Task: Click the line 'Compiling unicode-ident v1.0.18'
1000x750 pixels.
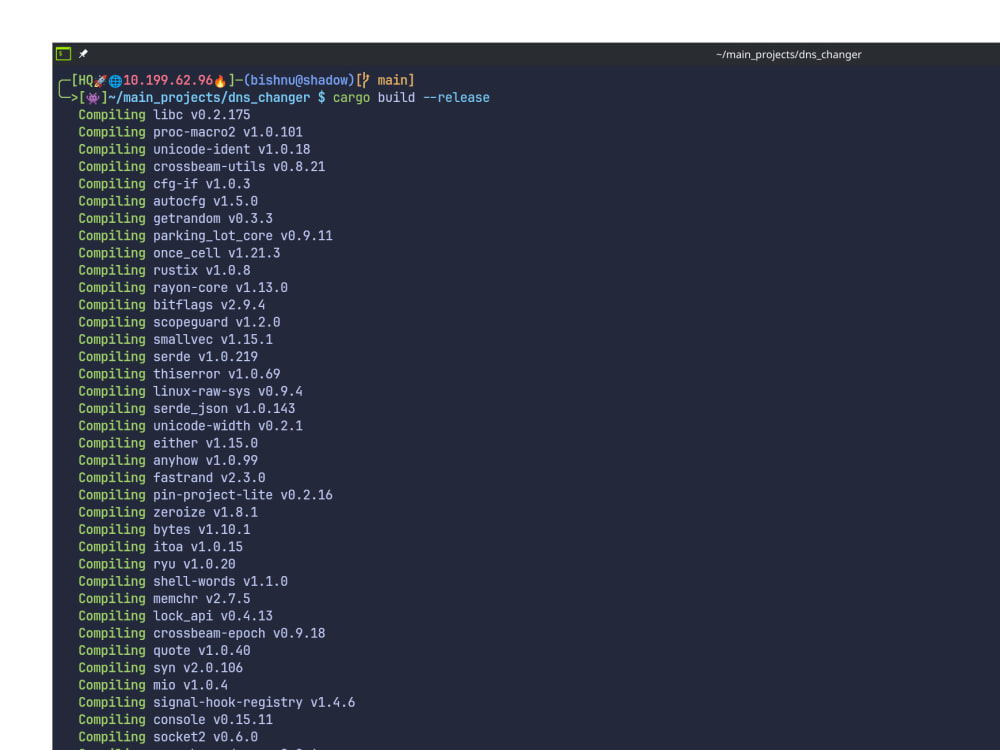Action: coord(194,149)
